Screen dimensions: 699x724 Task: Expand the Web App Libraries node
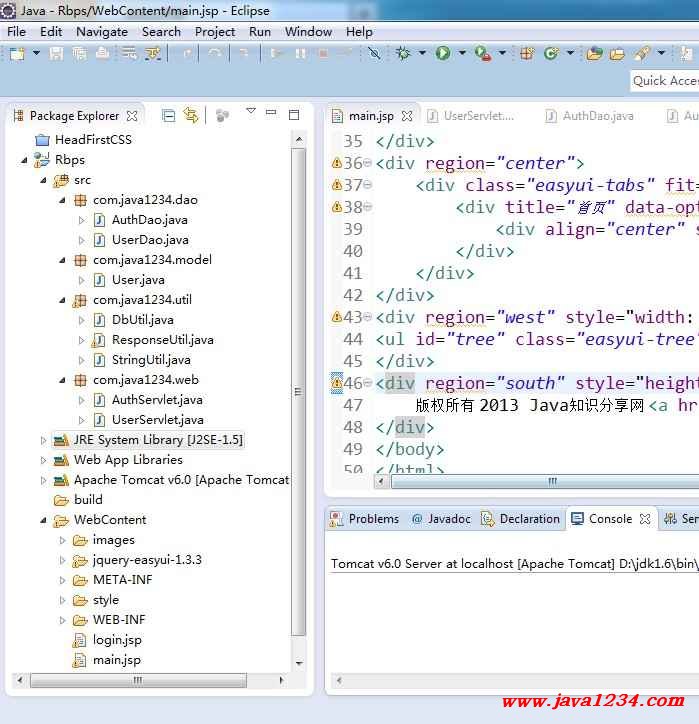tap(43, 460)
